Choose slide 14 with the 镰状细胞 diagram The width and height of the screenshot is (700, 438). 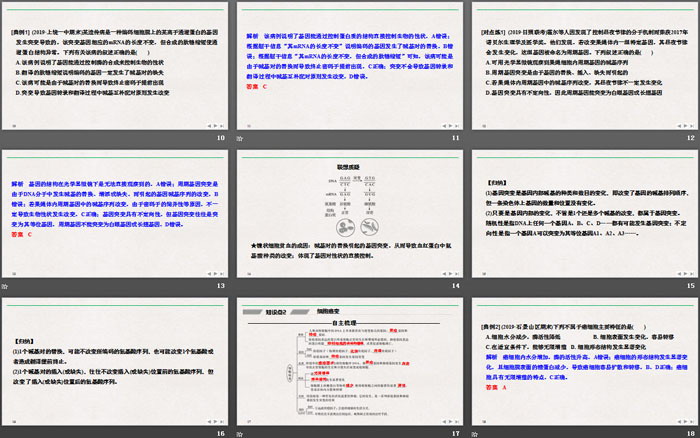click(350, 212)
